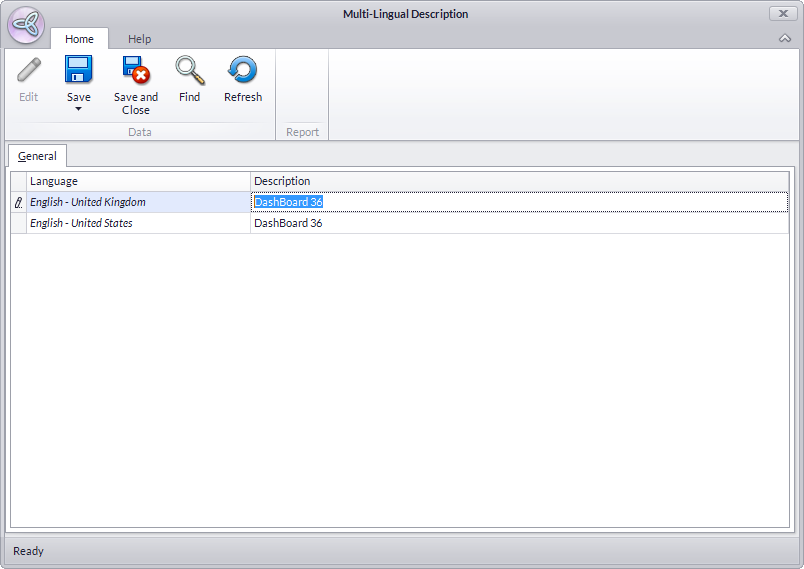Open the Help ribbon tab
Image resolution: width=804 pixels, height=569 pixels.
[139, 39]
